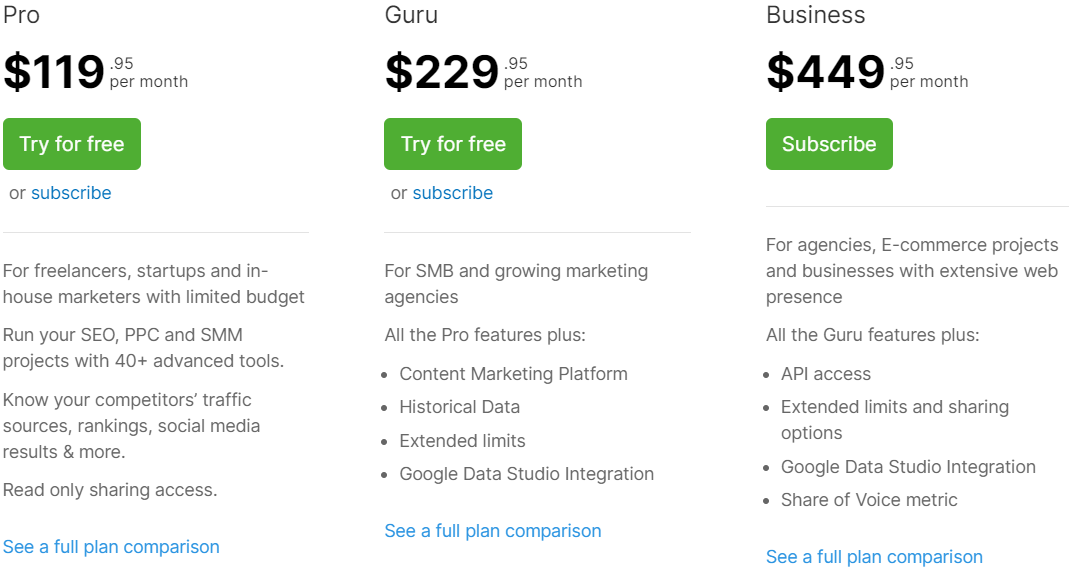The image size is (1069, 580).
Task: Click the API access list item
Action: pyautogui.click(x=825, y=374)
